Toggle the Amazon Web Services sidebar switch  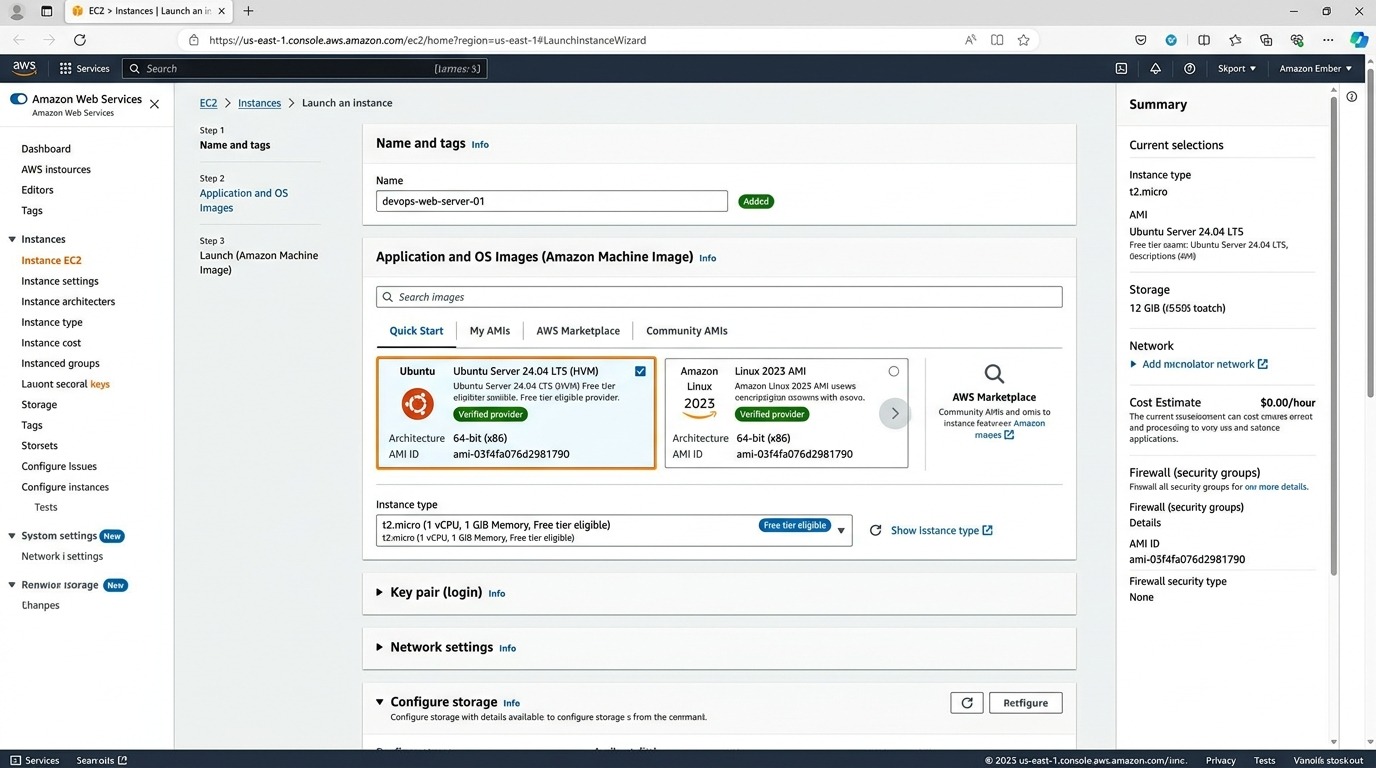(x=18, y=99)
